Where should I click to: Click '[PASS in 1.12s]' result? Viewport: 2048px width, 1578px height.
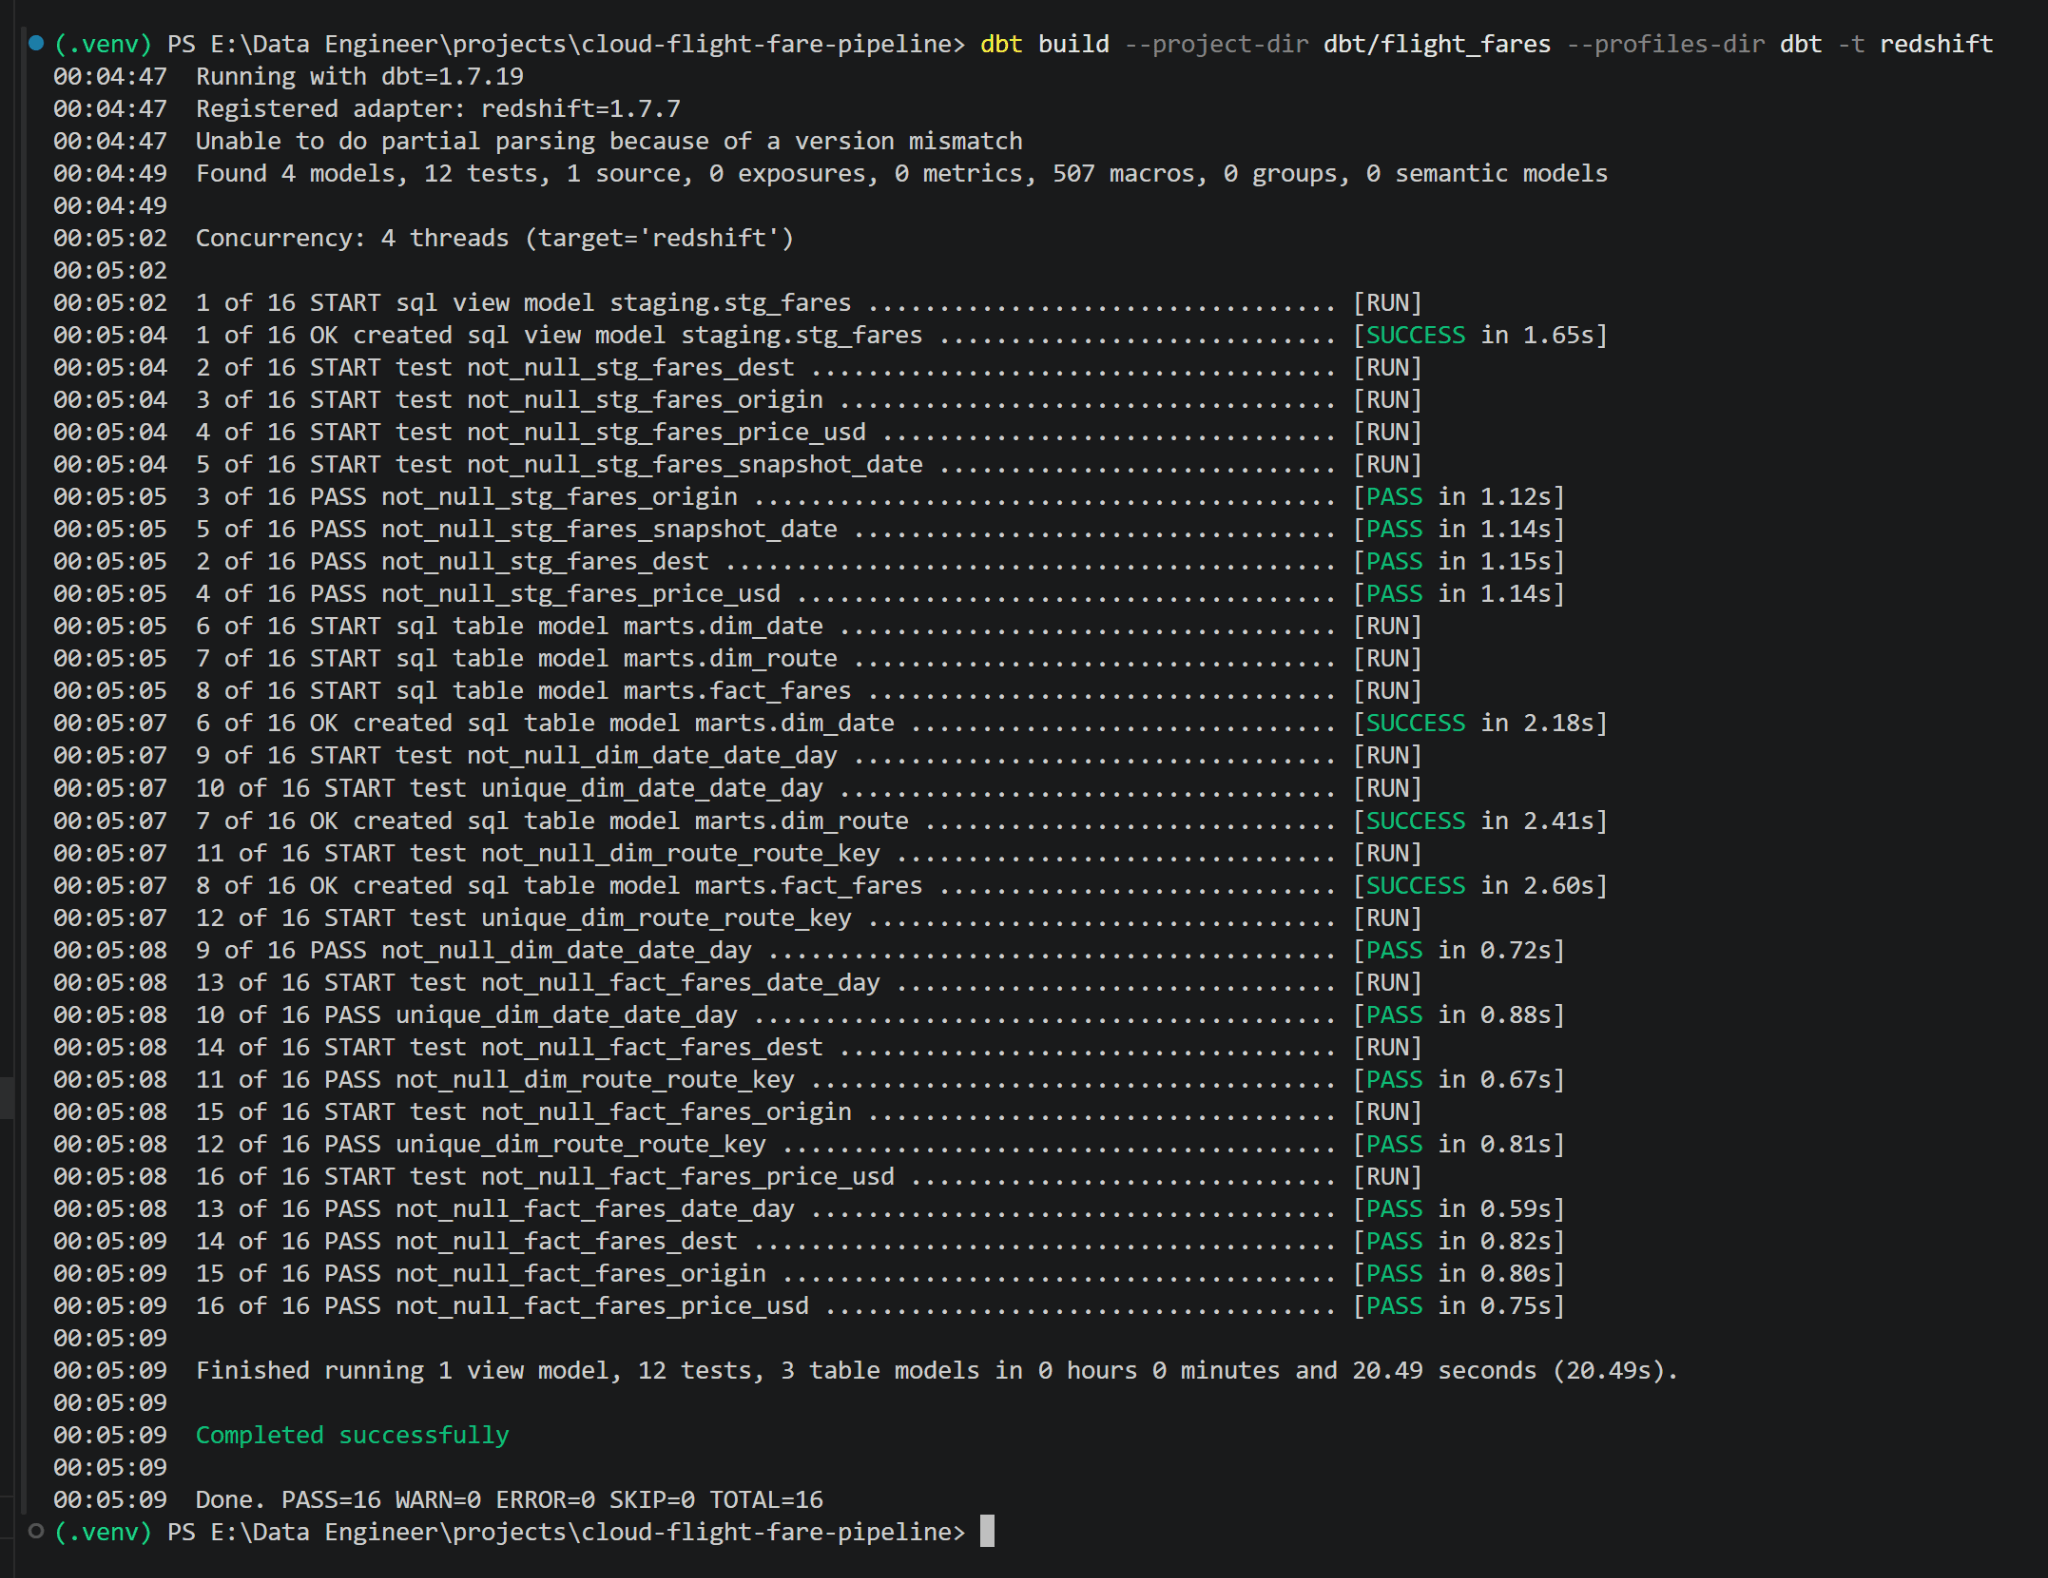1459,496
